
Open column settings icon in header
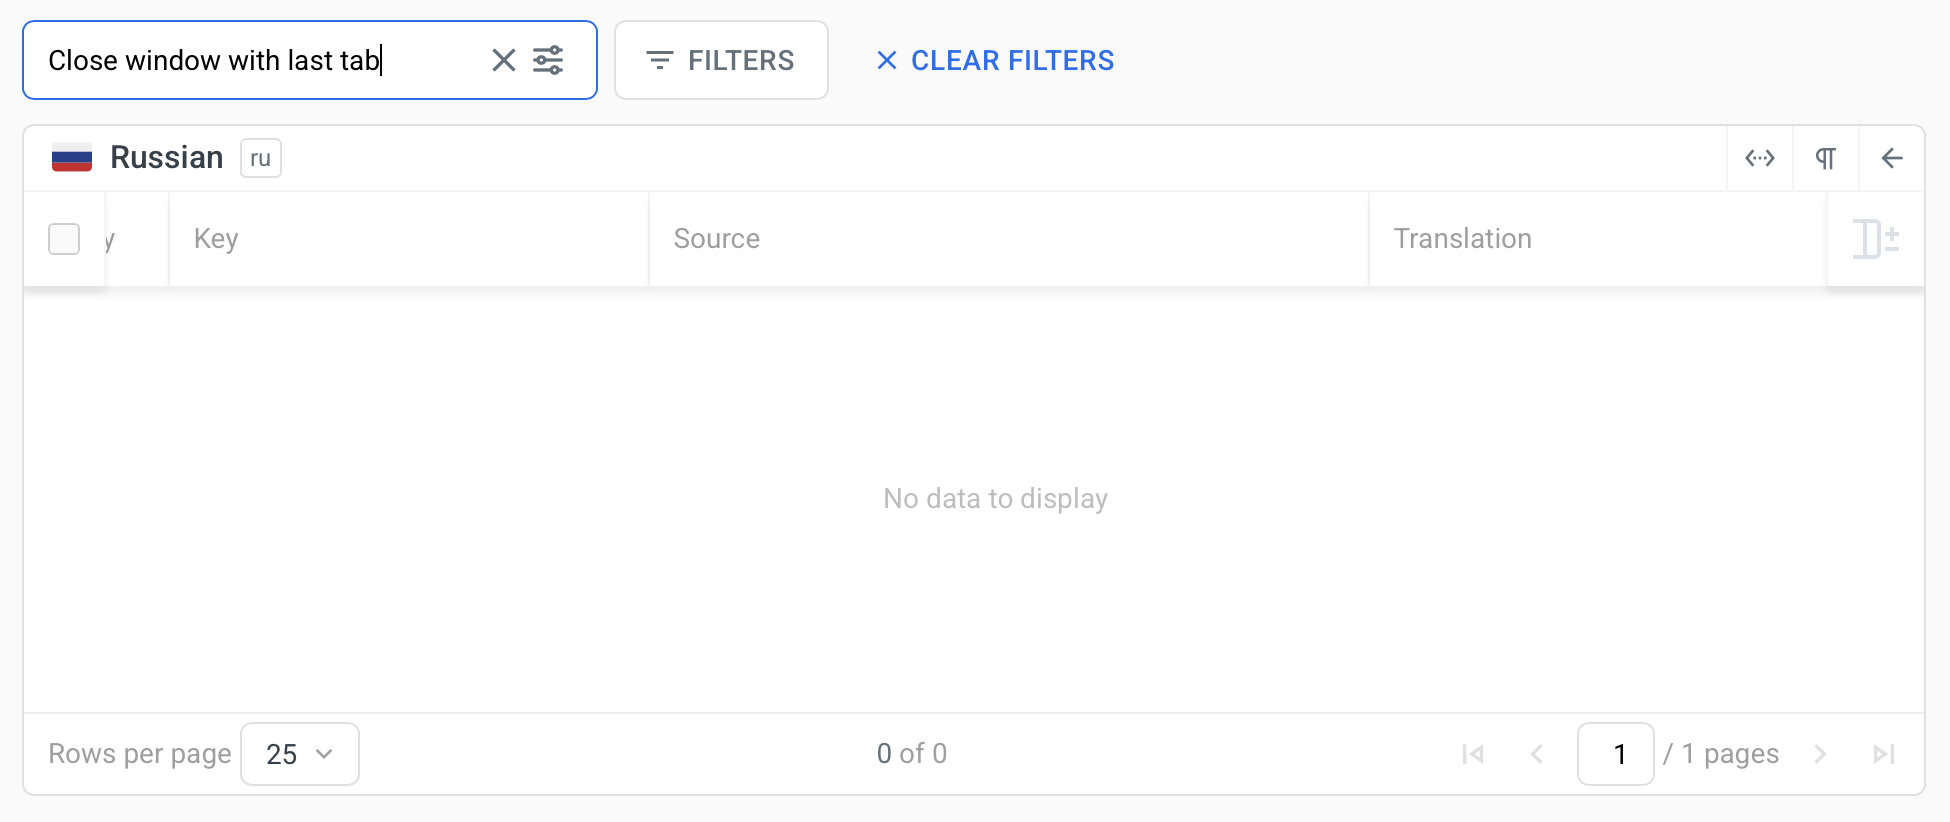point(1875,239)
